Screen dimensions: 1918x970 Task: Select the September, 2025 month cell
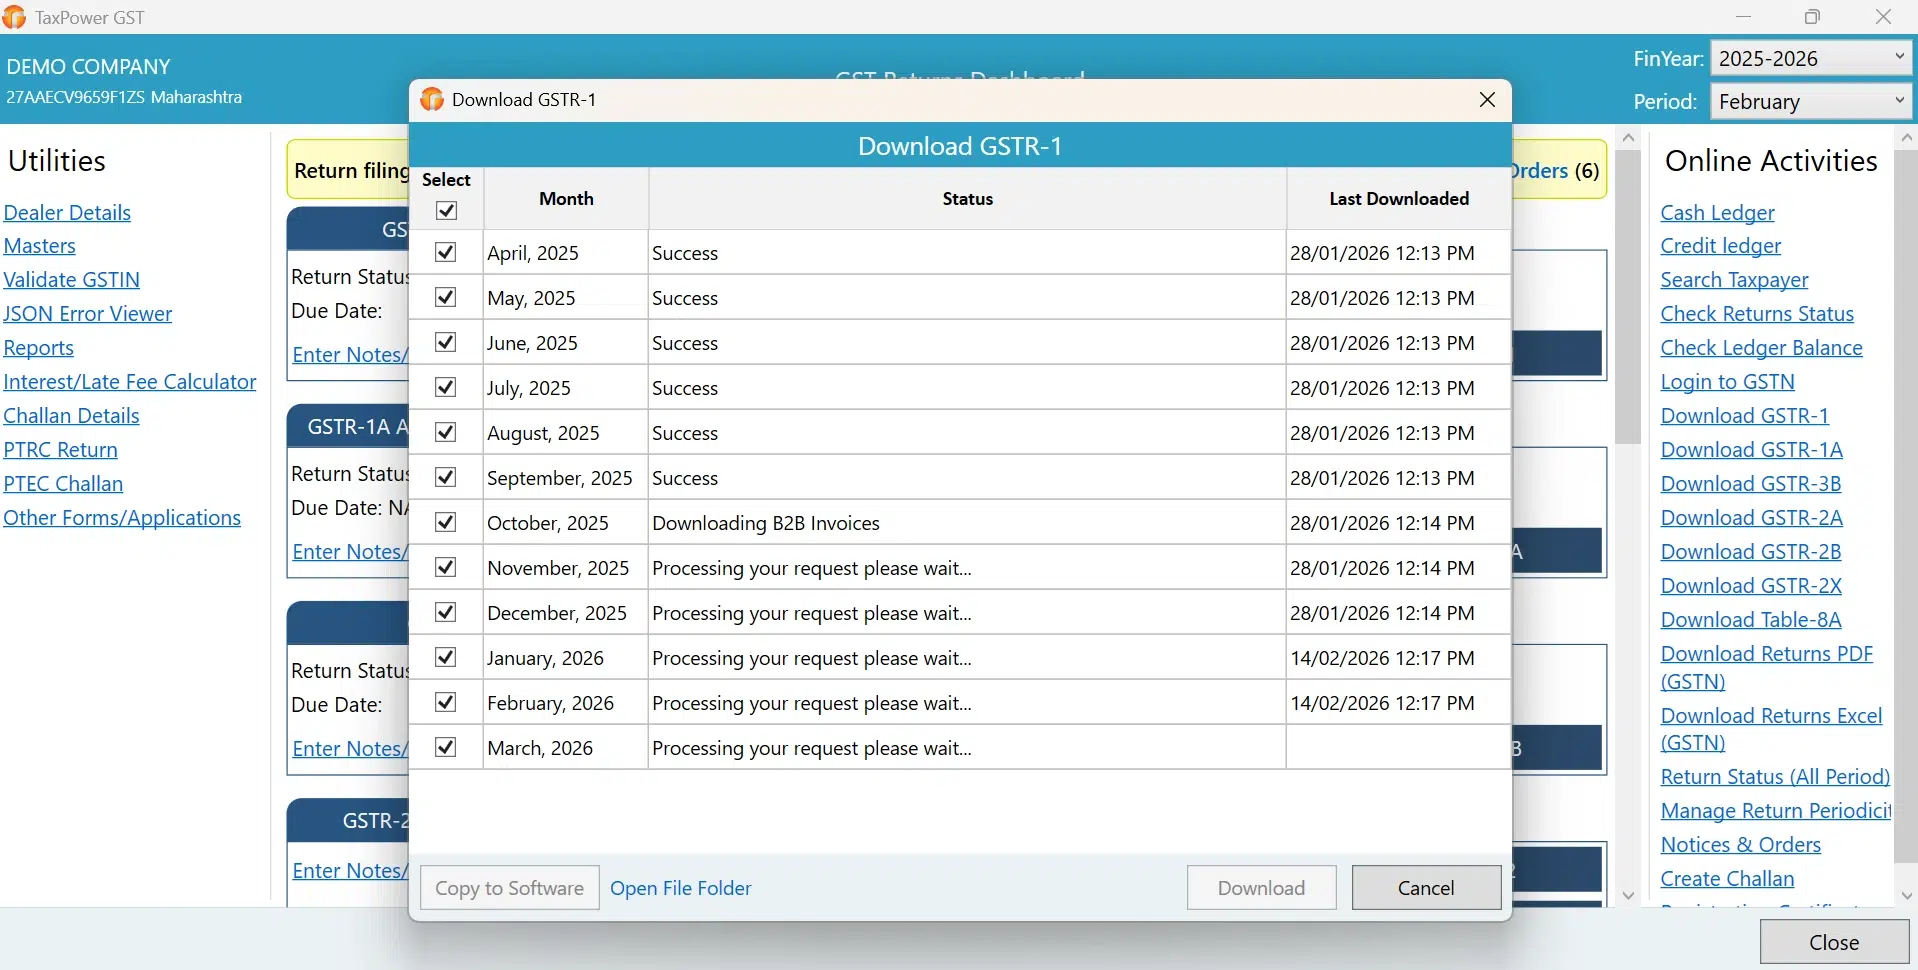pos(566,478)
